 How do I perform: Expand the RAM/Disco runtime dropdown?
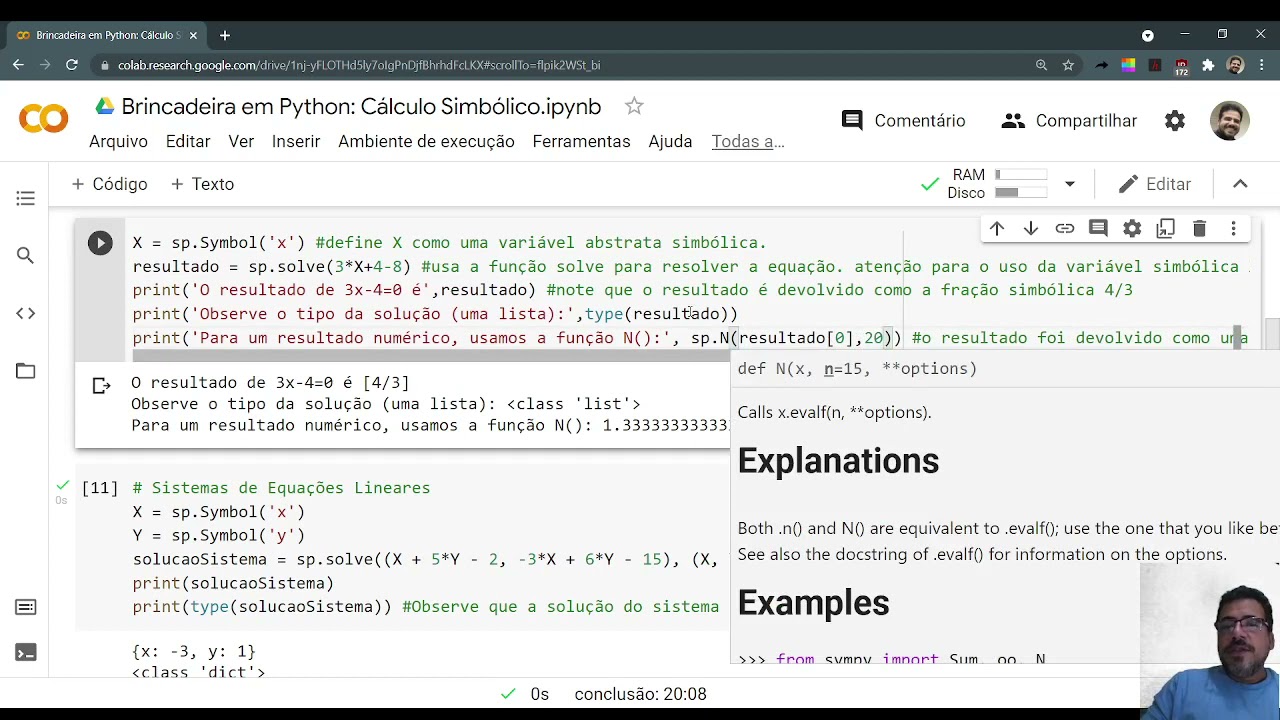[x=1069, y=184]
